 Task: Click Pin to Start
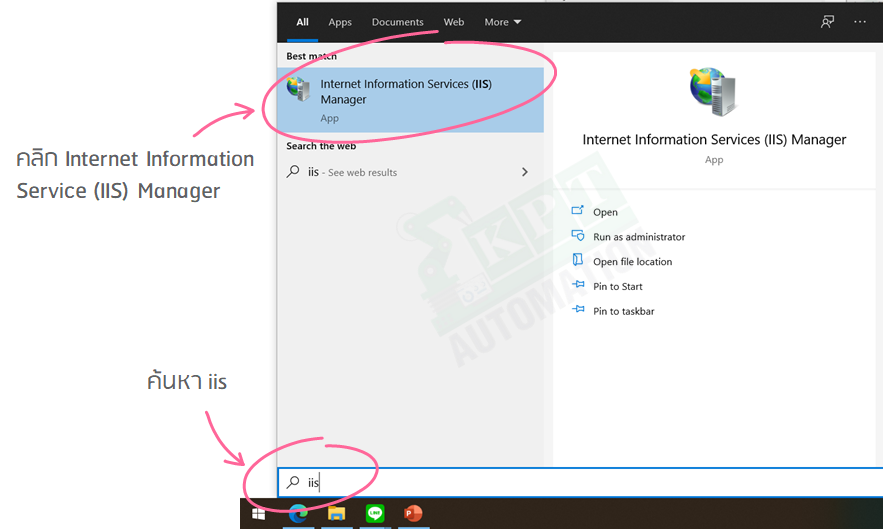[617, 287]
